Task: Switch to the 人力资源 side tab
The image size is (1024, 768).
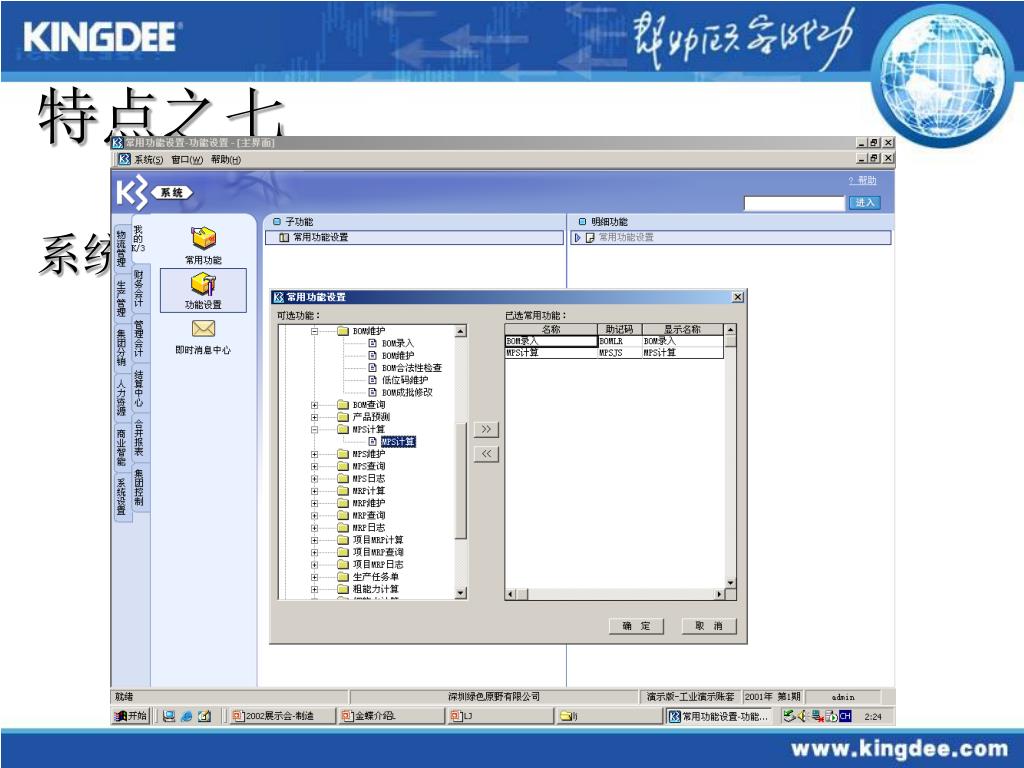Action: tap(121, 398)
